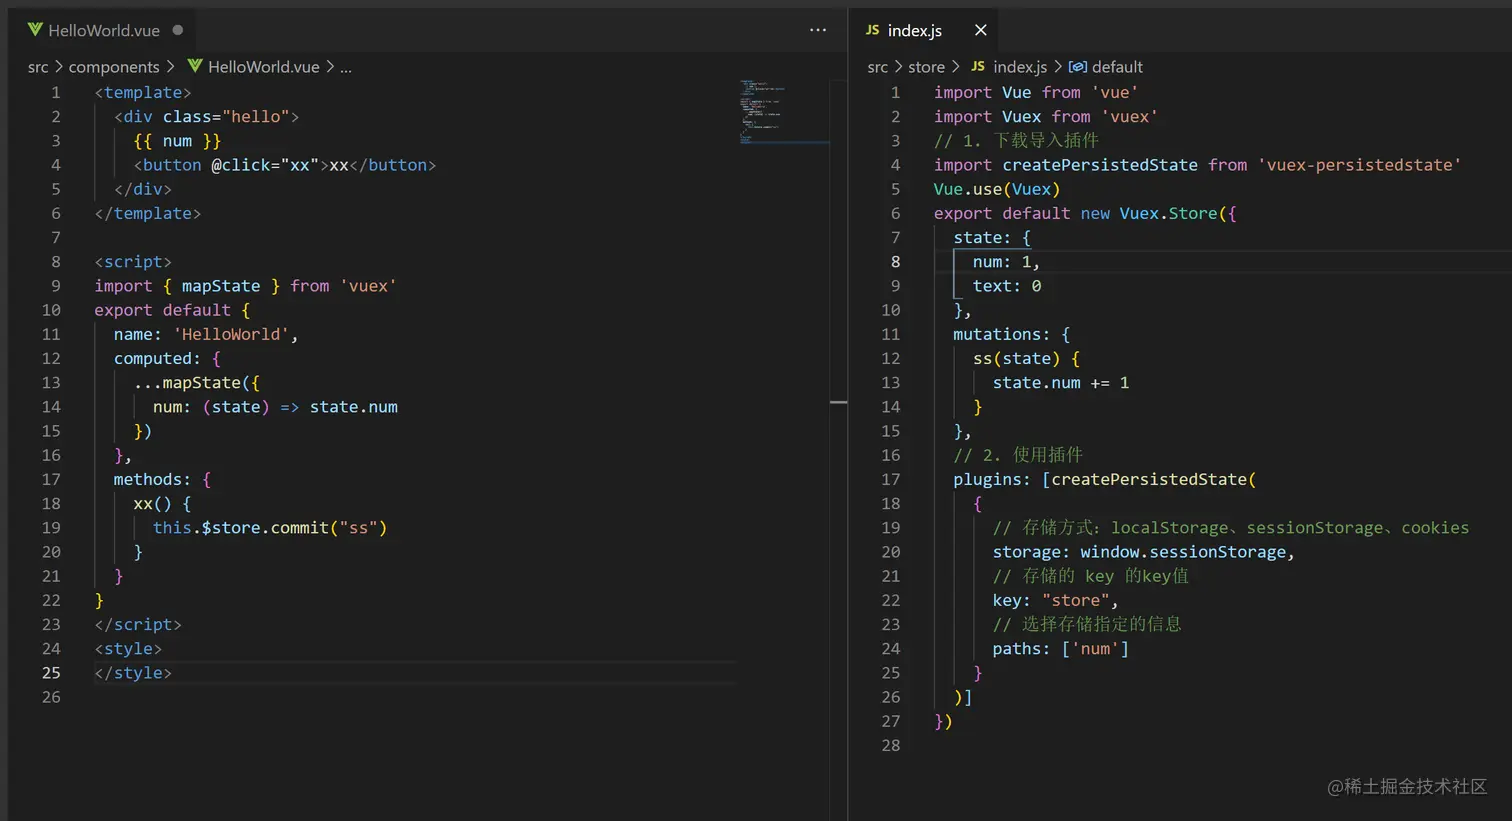
Task: Click the '// 1. 下载导入插件' comment
Action: pyautogui.click(x=1016, y=141)
